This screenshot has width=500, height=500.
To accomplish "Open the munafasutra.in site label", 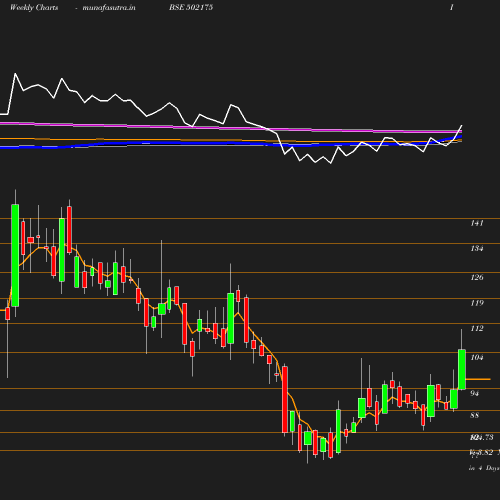I will click(109, 7).
